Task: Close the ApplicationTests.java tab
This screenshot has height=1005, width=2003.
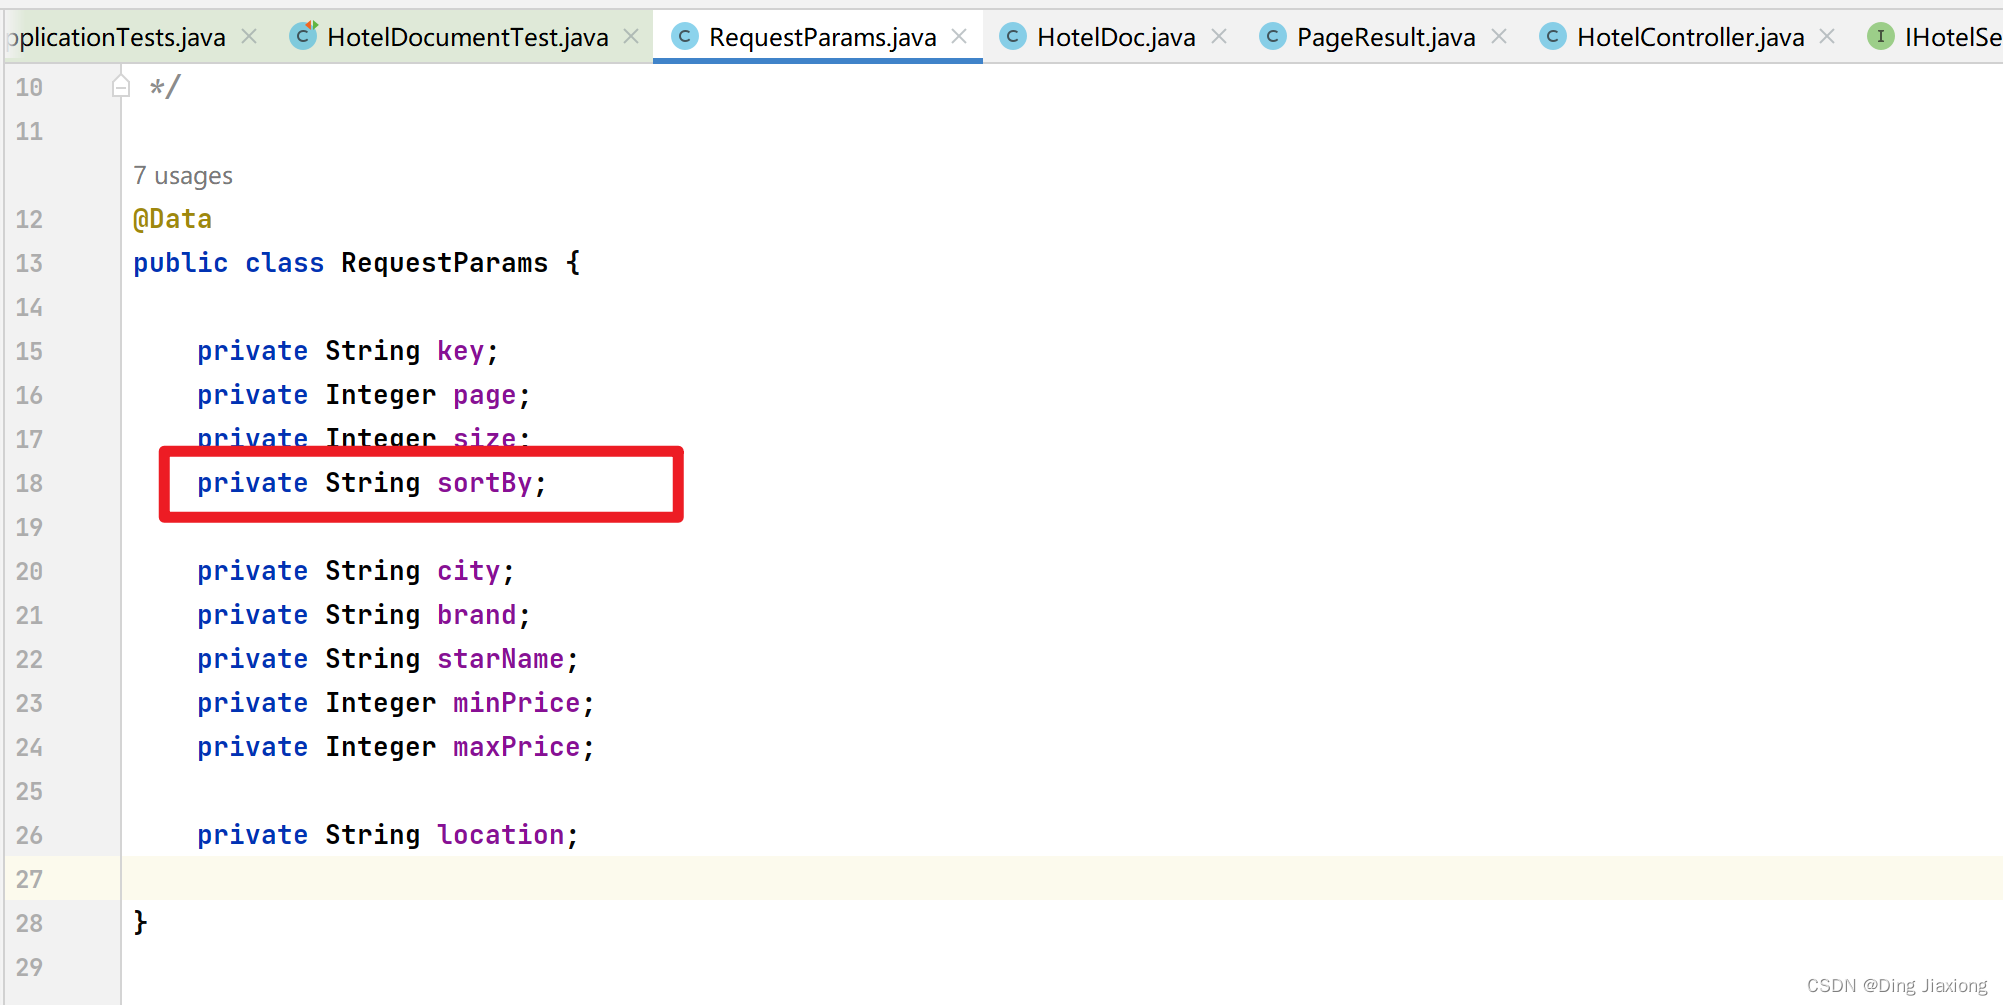Action: tap(249, 37)
